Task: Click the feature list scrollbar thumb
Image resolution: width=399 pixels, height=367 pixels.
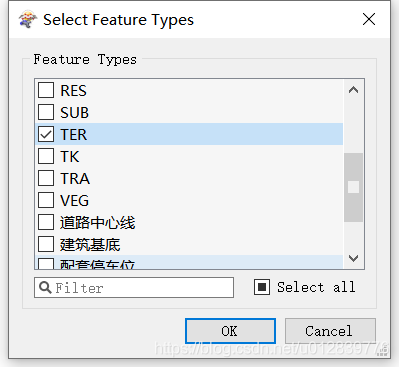Action: (x=353, y=187)
